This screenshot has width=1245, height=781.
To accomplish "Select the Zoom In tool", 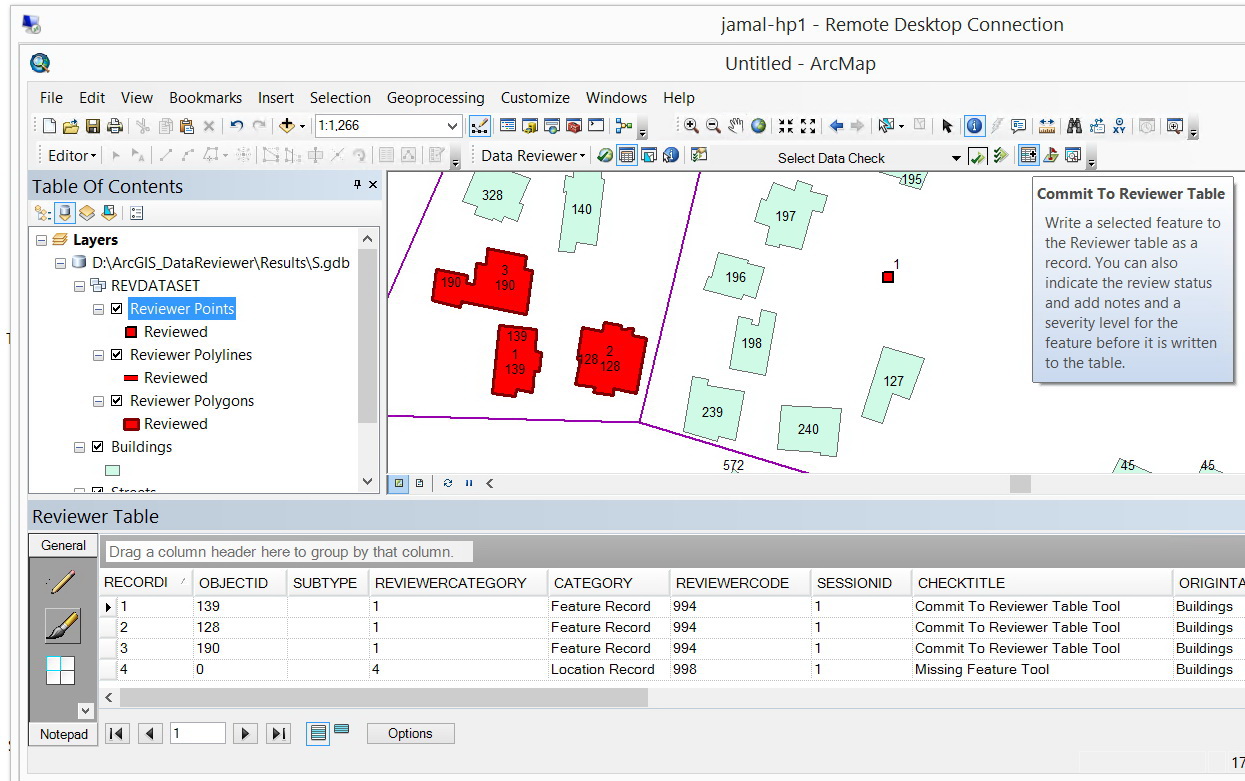I will click(691, 126).
